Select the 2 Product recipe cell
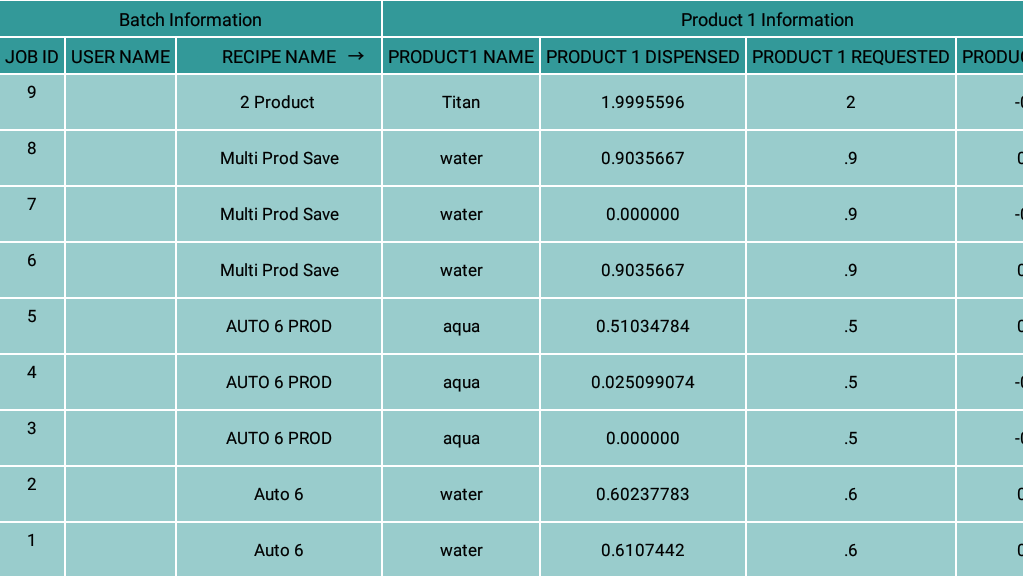 tap(278, 102)
